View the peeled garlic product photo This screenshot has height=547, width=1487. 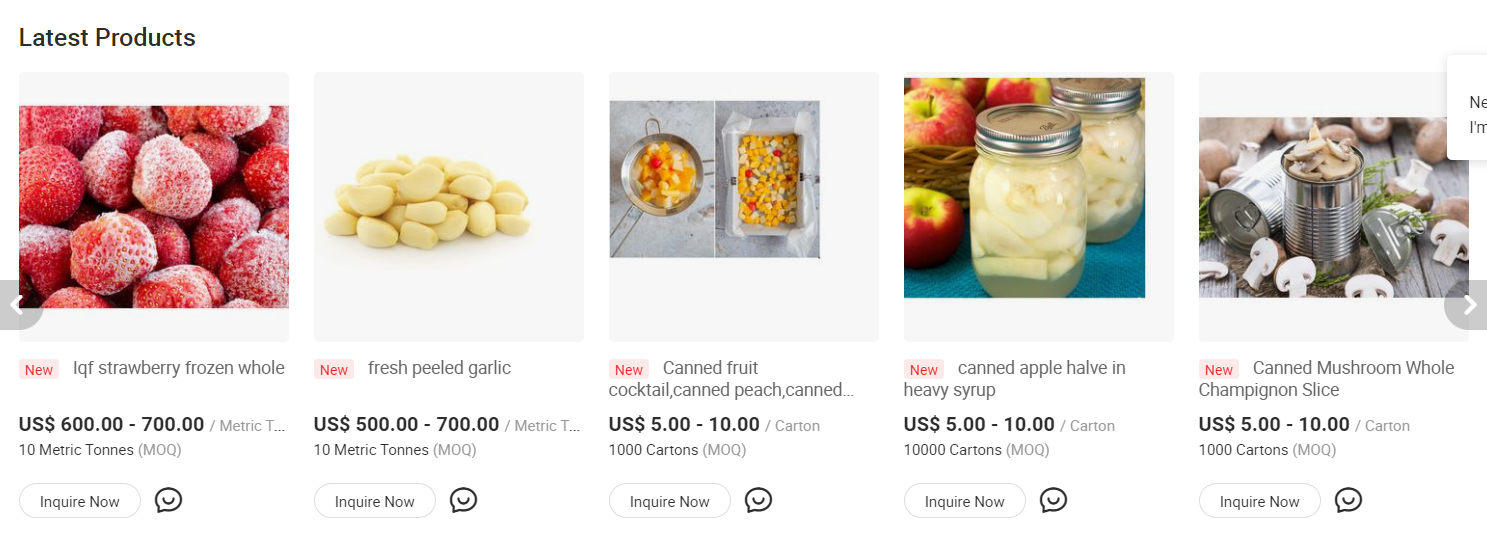click(449, 207)
